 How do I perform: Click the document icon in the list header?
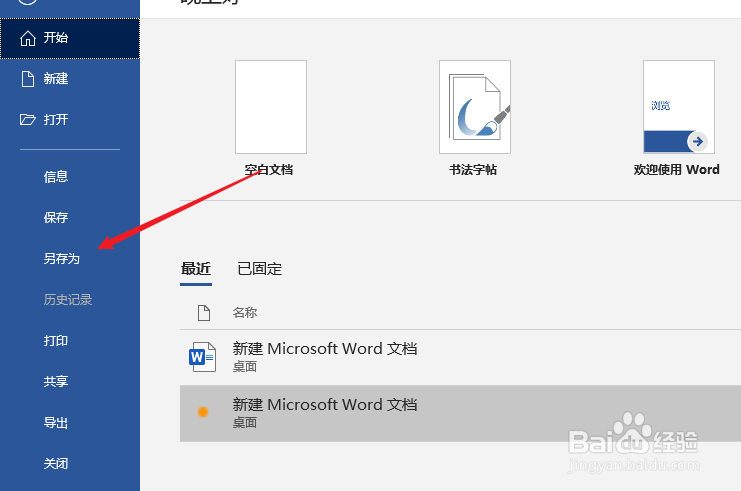(x=204, y=313)
